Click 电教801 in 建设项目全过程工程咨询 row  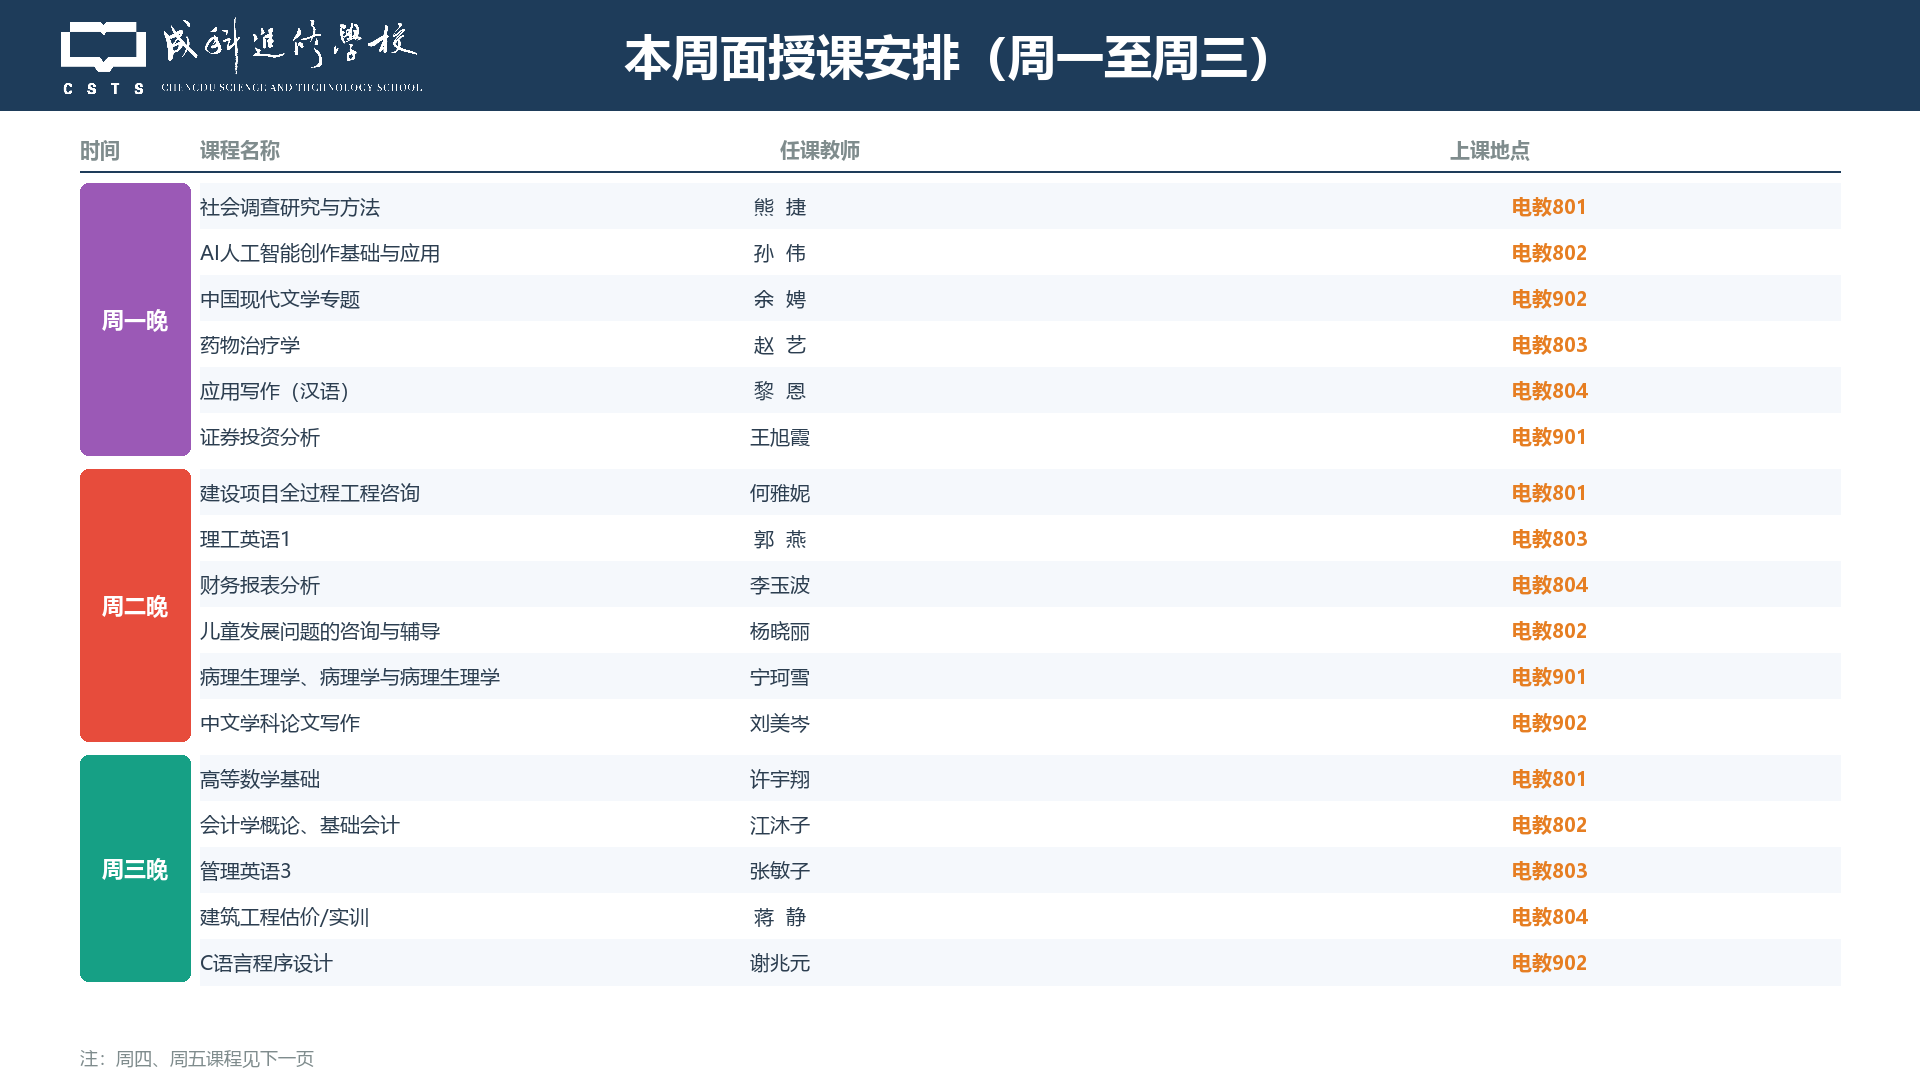coord(1549,493)
